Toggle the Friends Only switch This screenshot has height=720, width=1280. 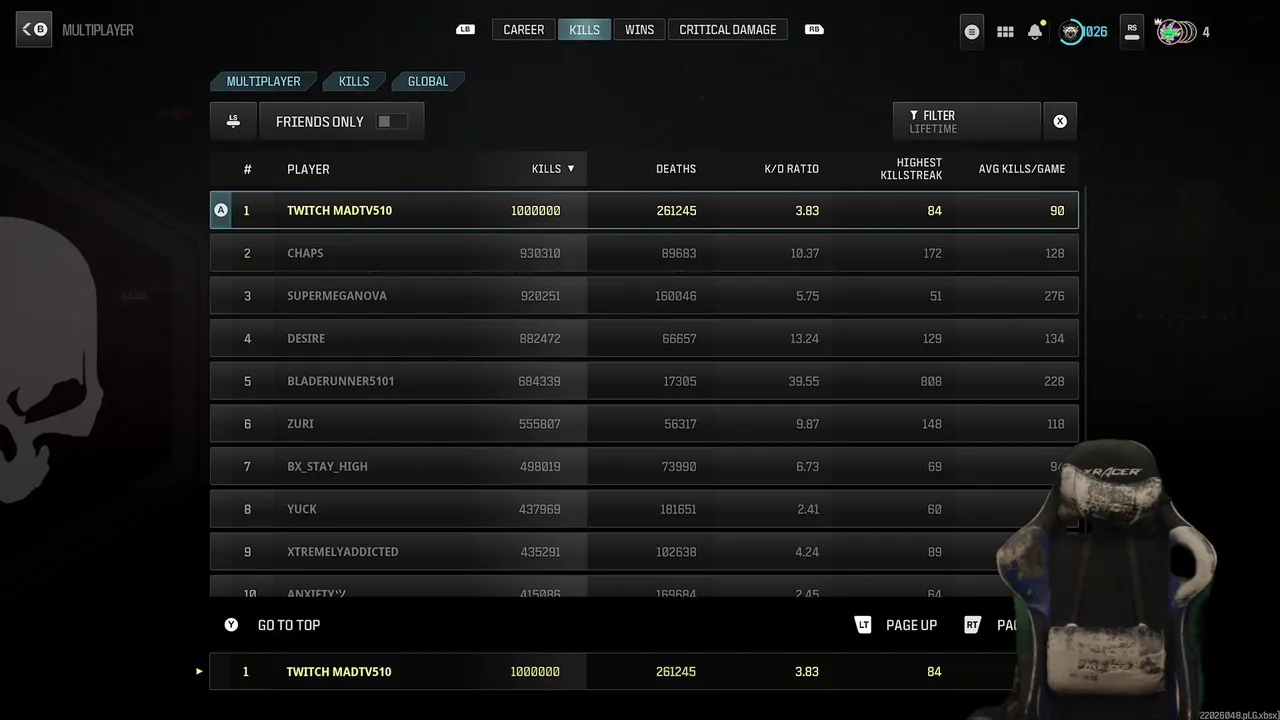coord(391,121)
